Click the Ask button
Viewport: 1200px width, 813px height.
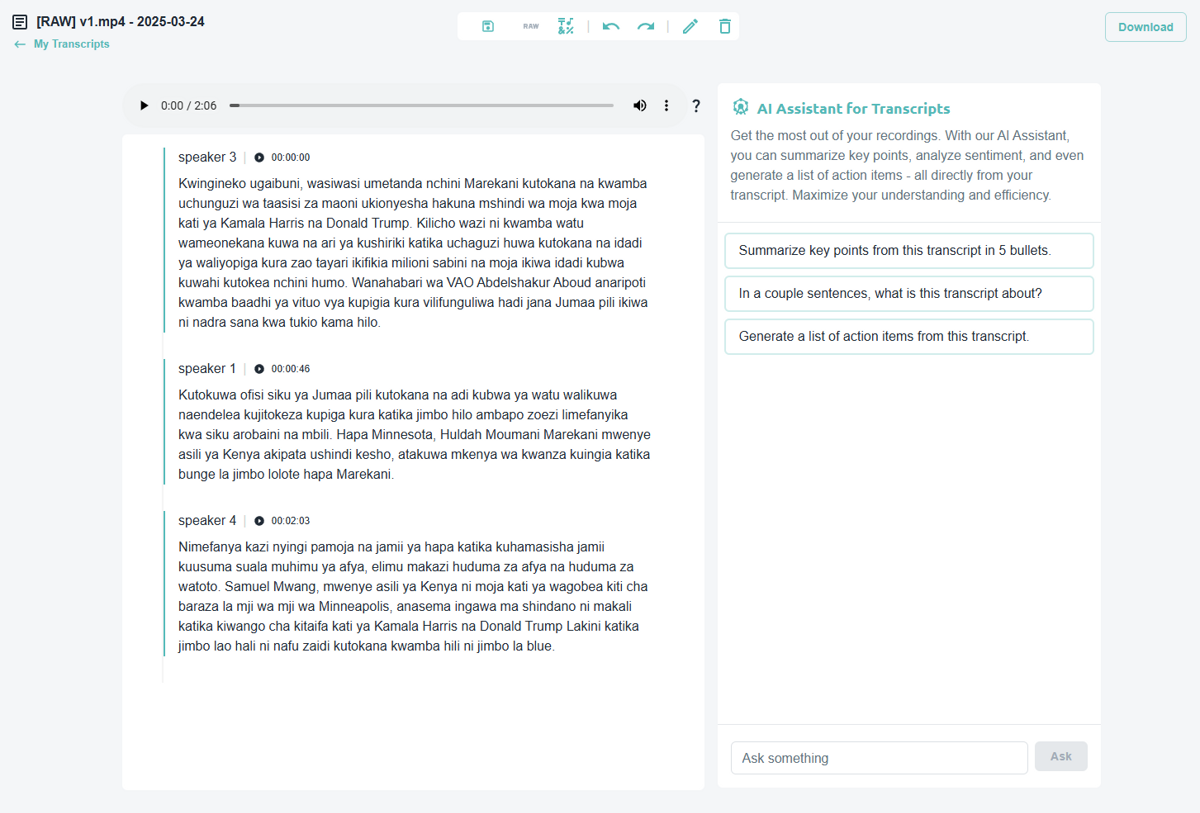(x=1061, y=757)
